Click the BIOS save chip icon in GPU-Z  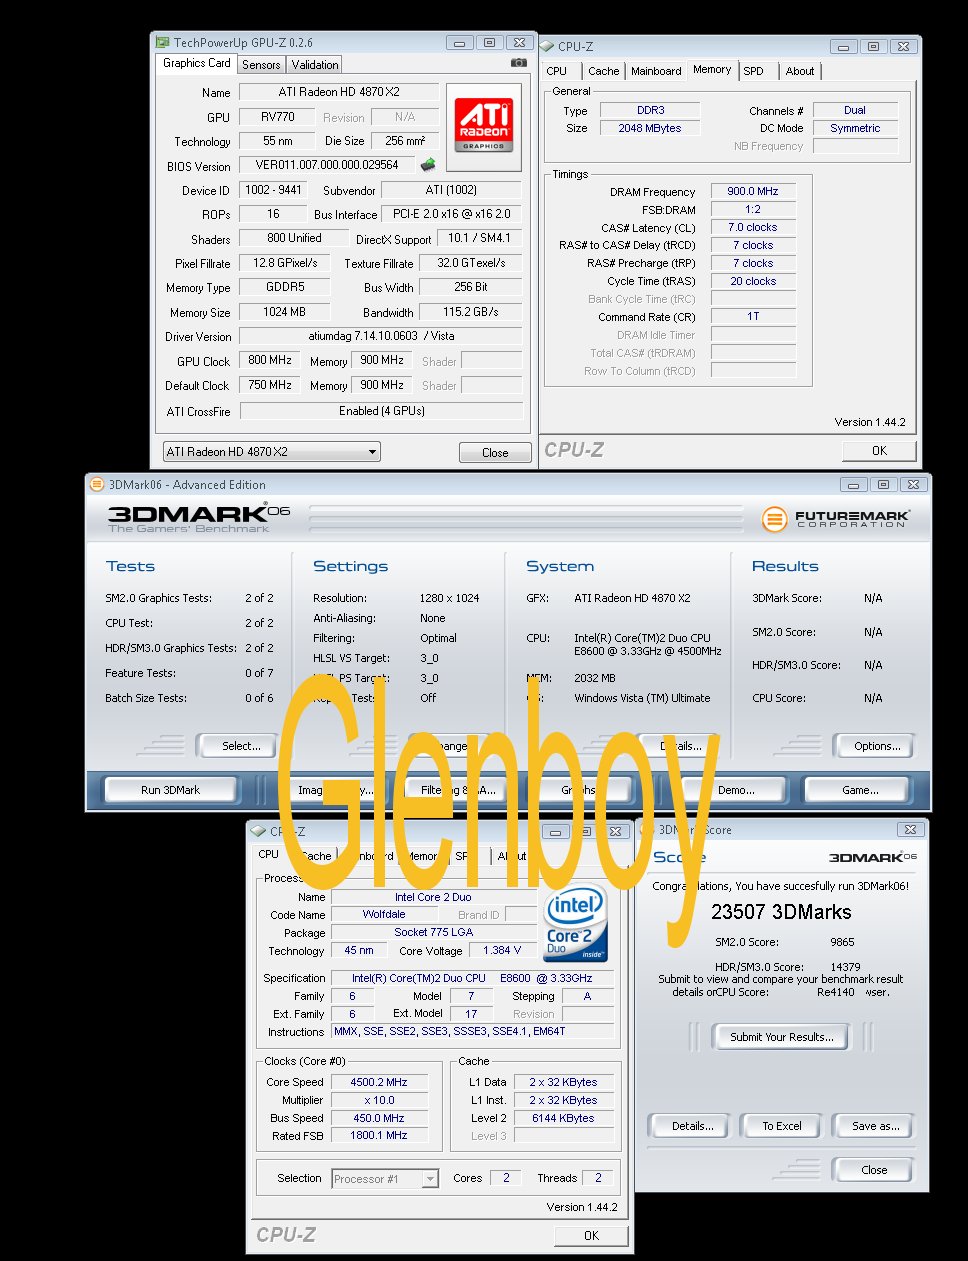pos(428,165)
